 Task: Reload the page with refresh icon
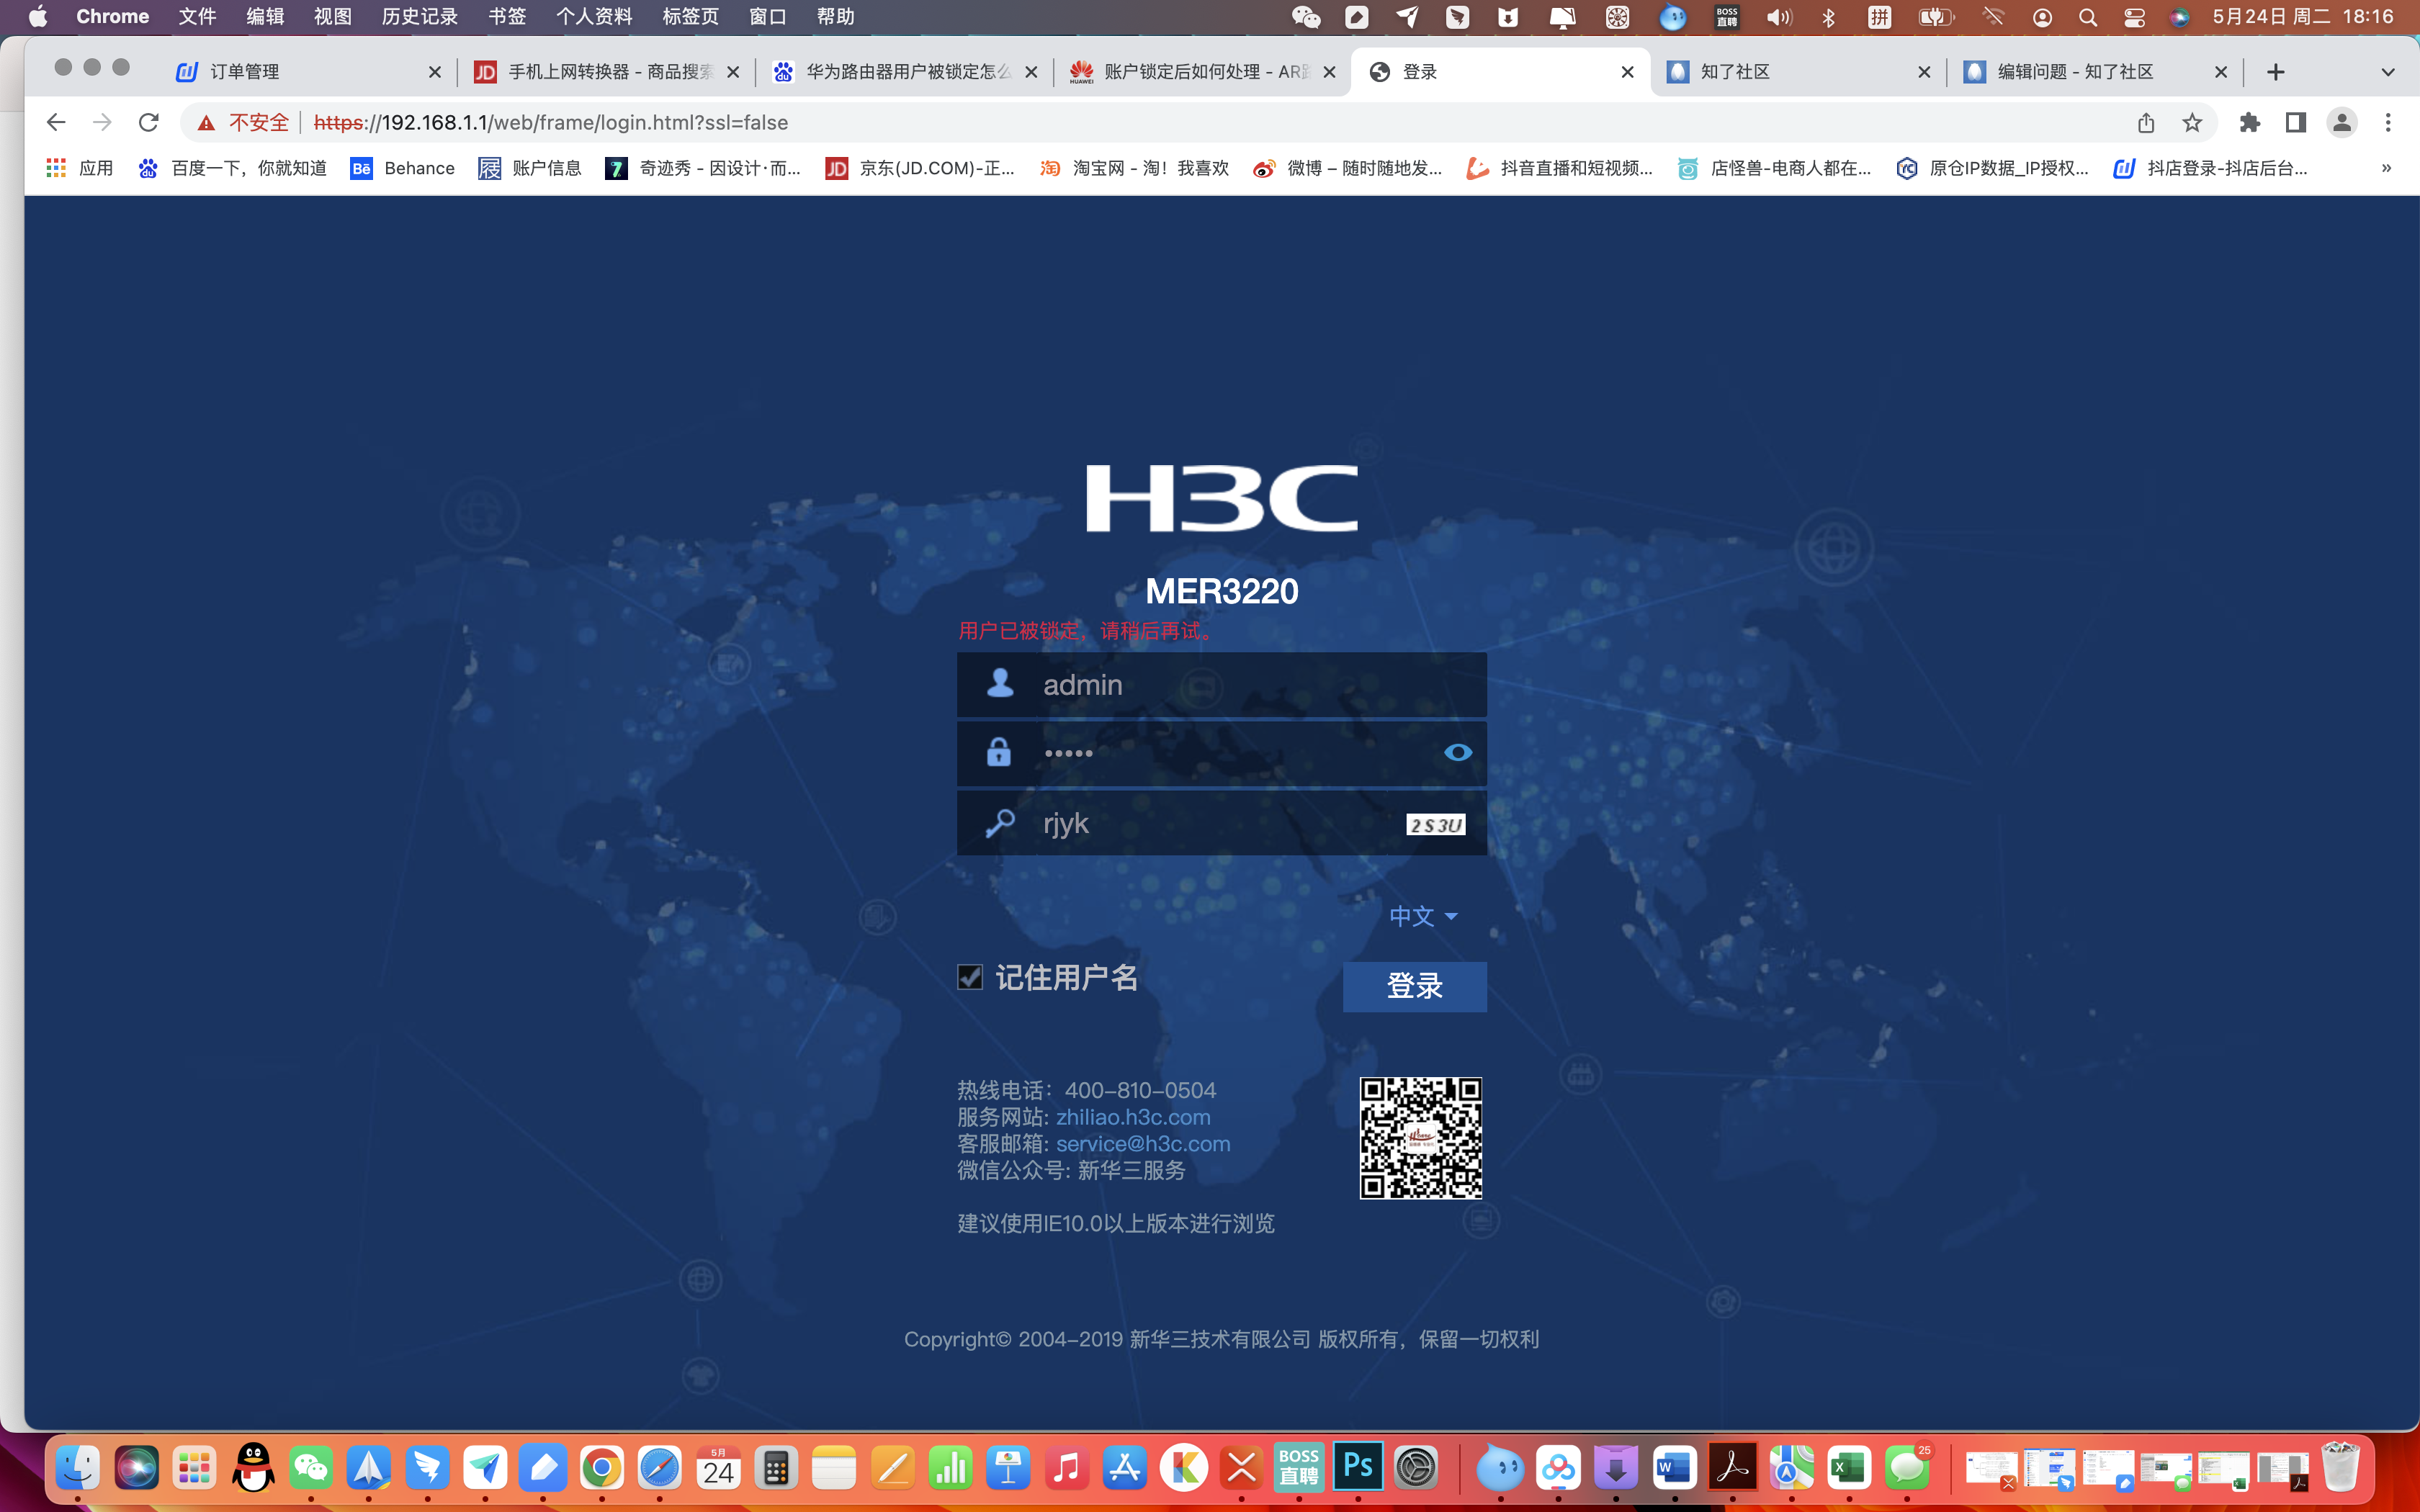tap(149, 122)
